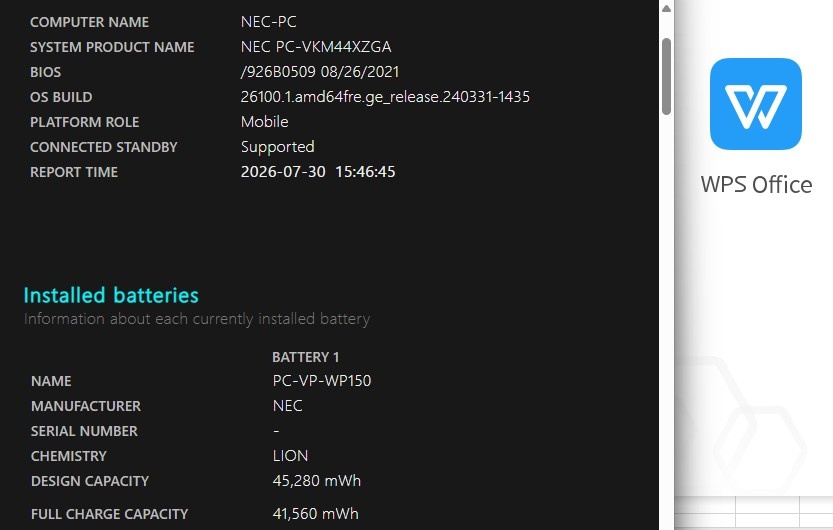Select full charge capacity 41,560 mWh
833x530 pixels.
316,514
